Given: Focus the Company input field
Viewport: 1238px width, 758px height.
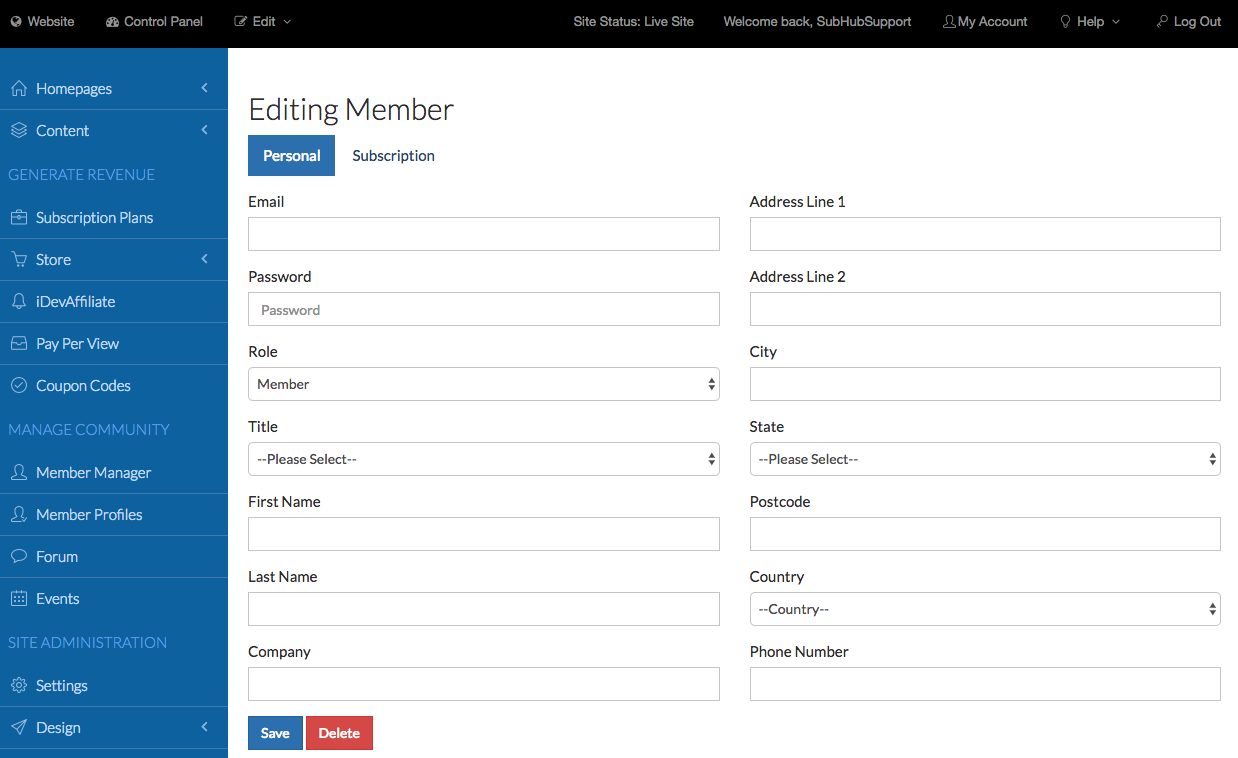Looking at the screenshot, I should point(484,684).
